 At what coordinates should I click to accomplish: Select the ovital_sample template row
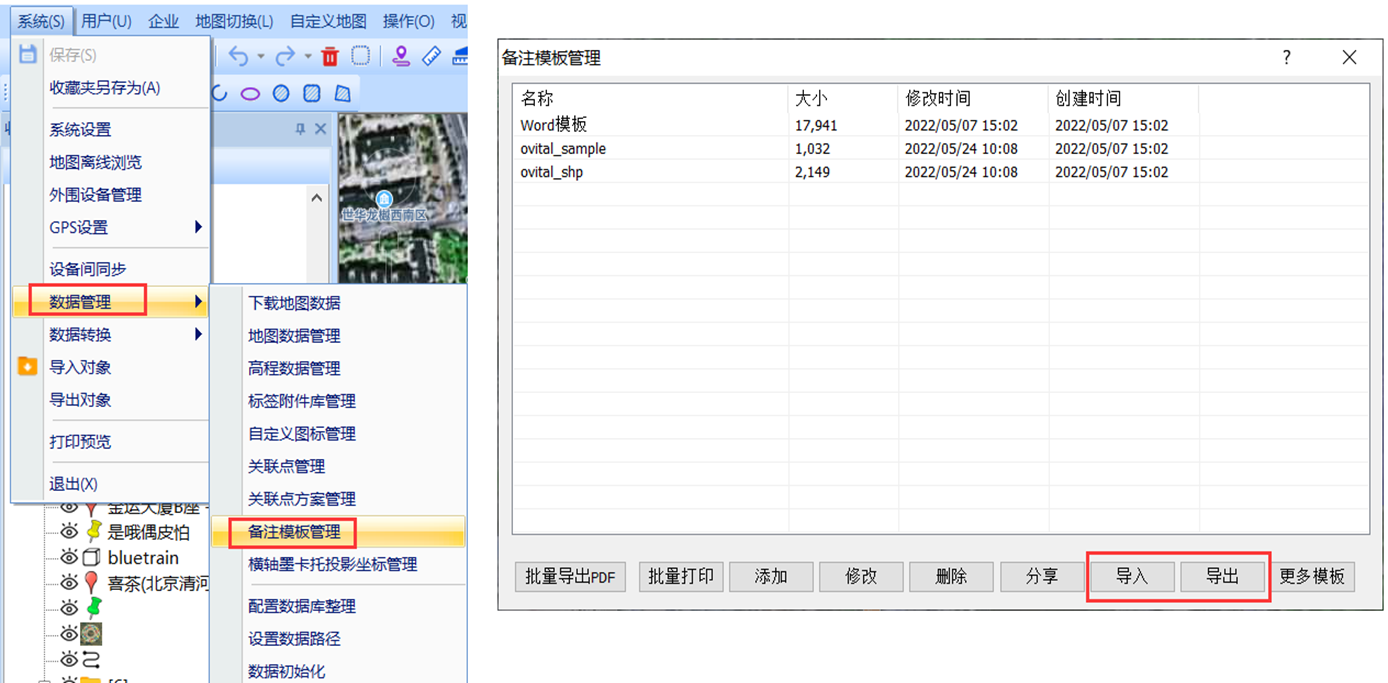563,149
